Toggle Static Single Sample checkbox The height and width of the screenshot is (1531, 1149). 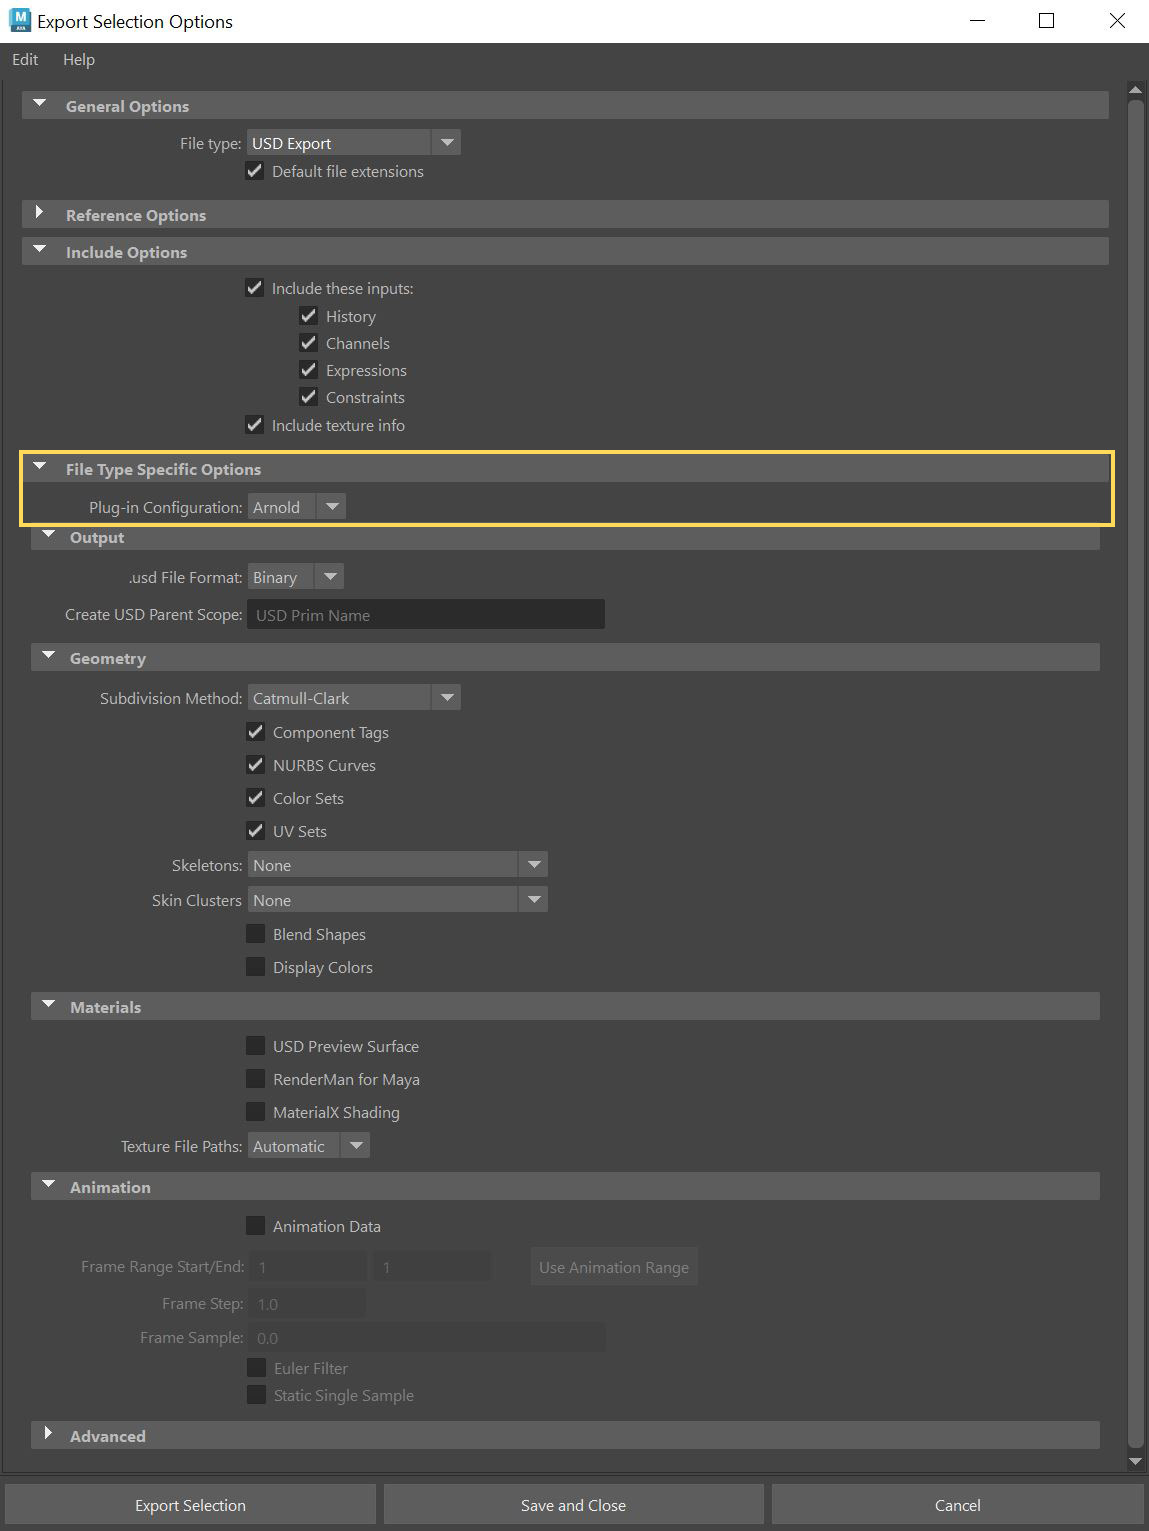click(256, 1395)
